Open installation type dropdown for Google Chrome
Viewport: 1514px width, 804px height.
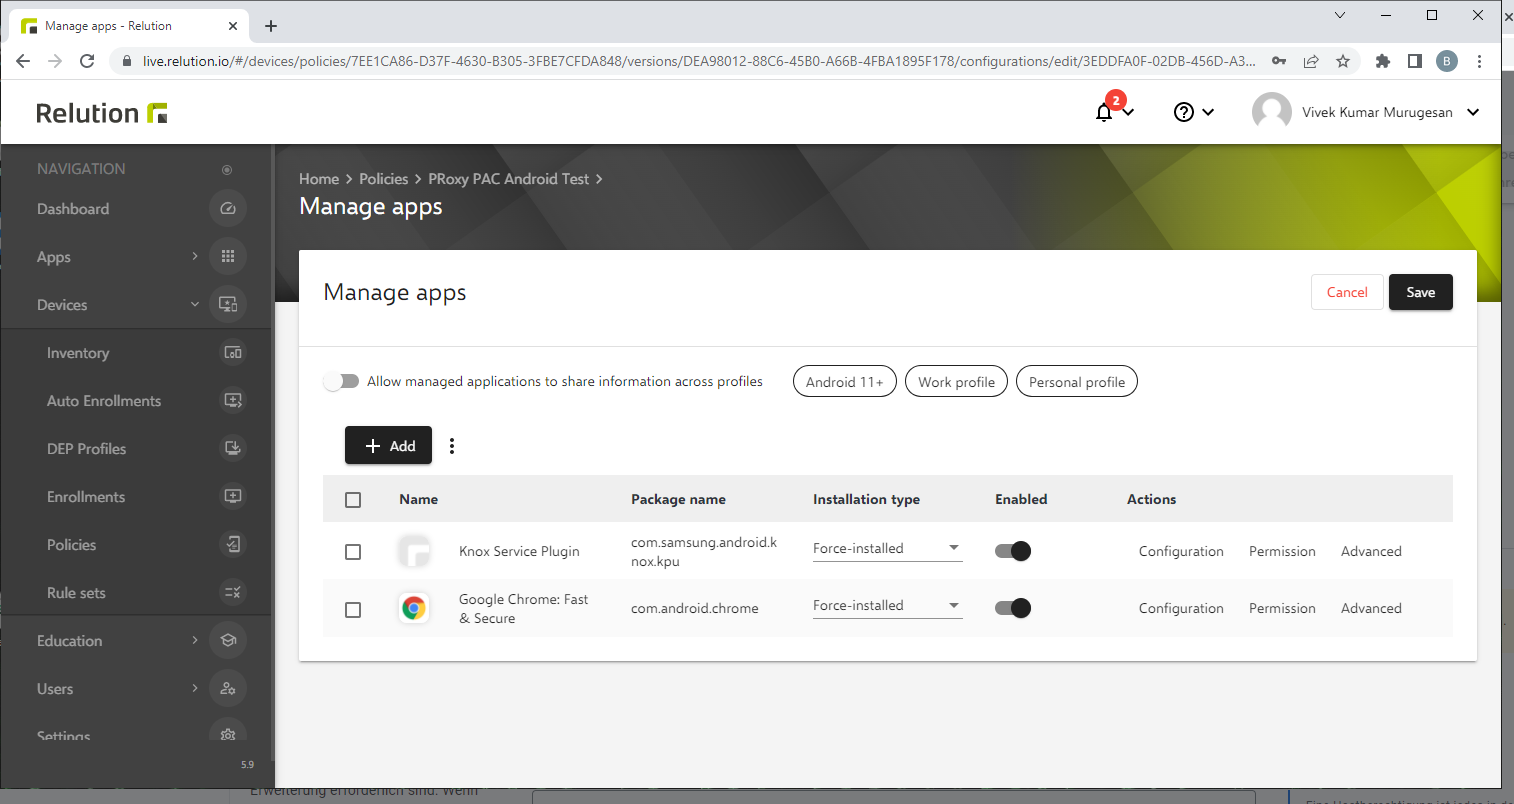pos(887,606)
